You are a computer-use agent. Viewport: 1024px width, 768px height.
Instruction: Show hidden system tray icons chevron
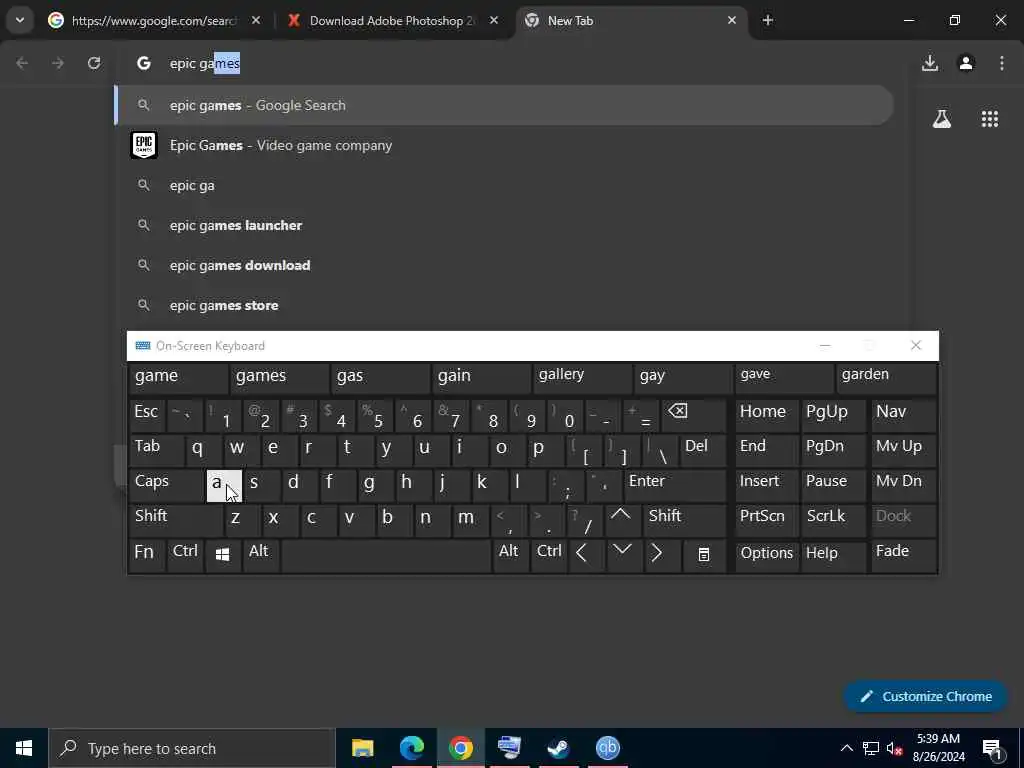tap(846, 748)
